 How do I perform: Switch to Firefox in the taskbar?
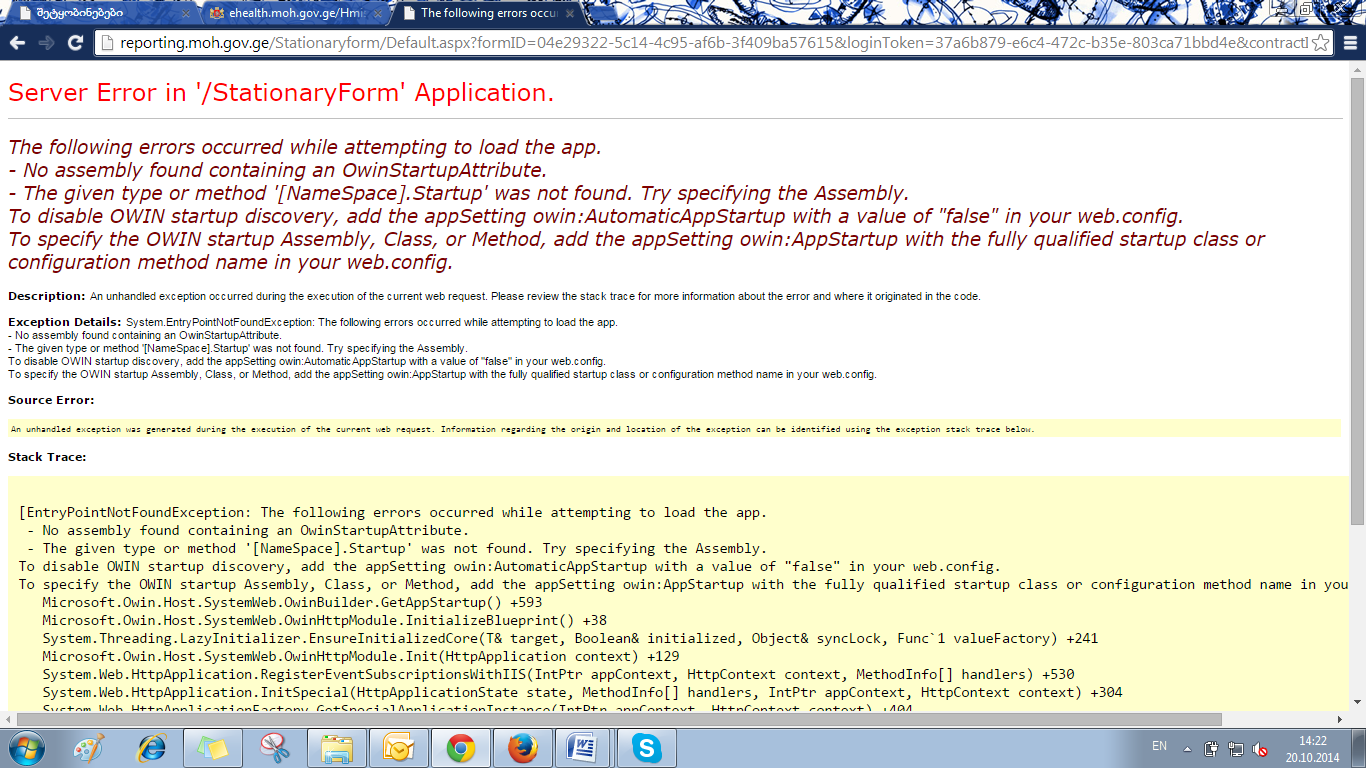pyautogui.click(x=522, y=748)
